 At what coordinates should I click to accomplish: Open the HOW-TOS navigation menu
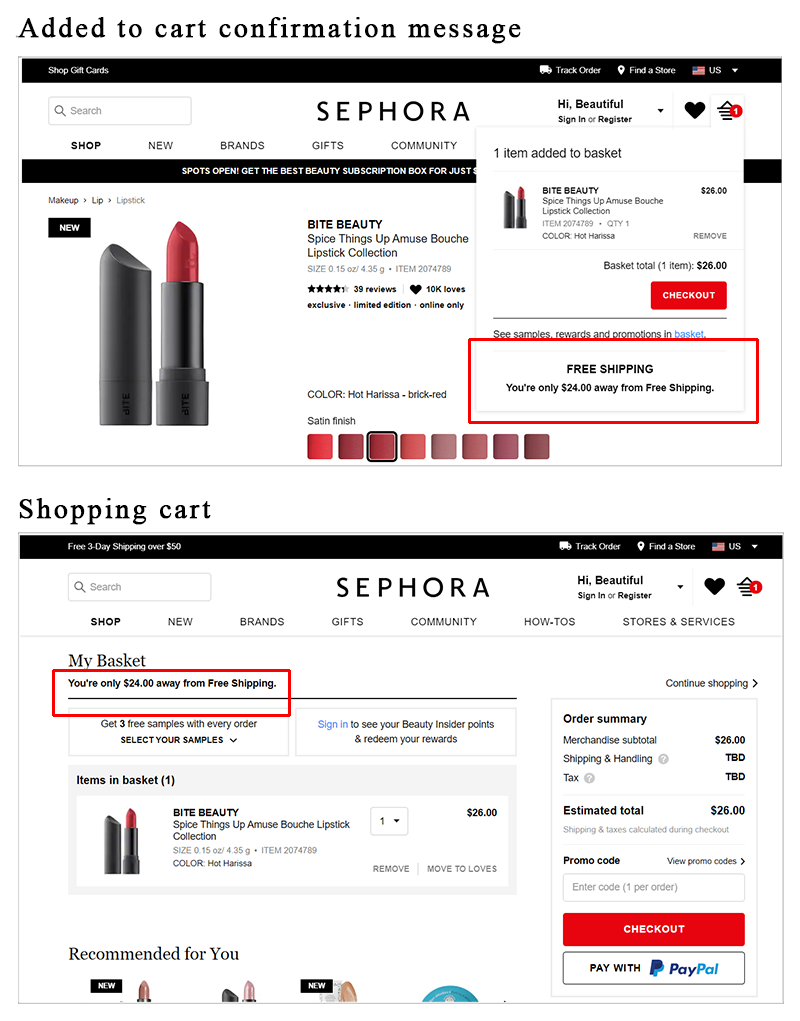coord(549,622)
